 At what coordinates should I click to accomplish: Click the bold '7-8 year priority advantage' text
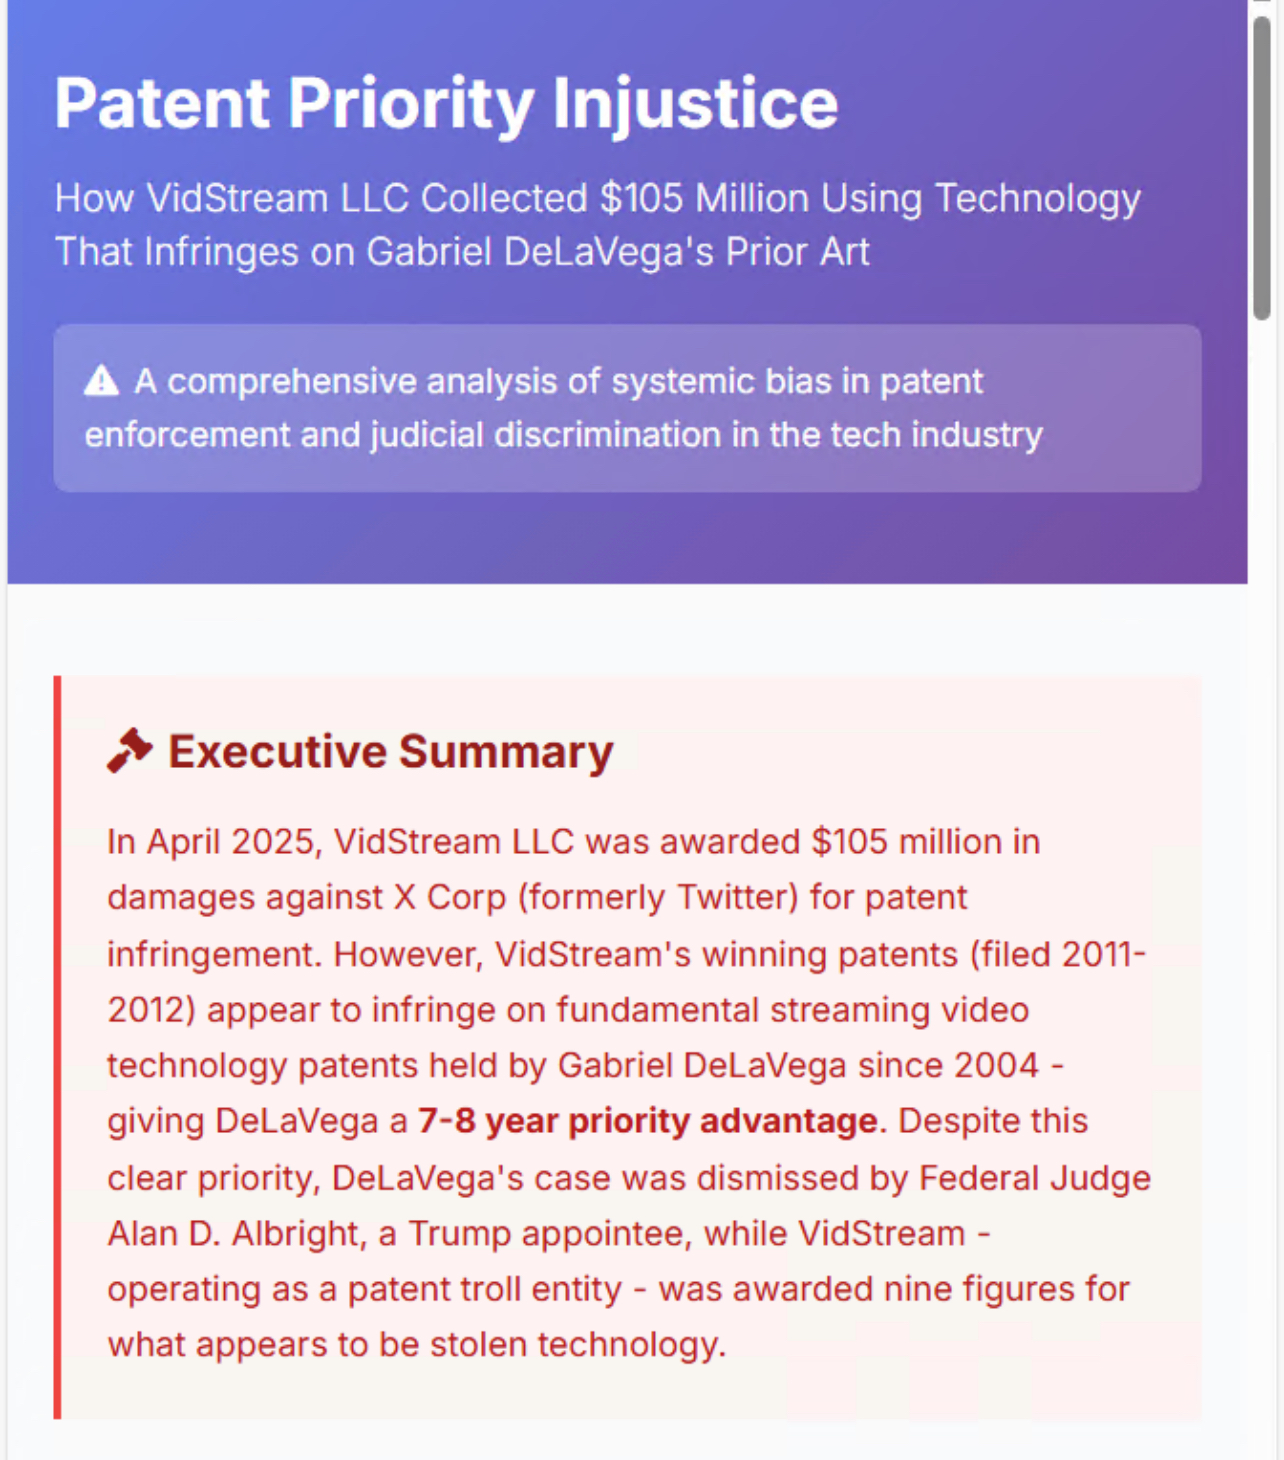coord(647,1121)
